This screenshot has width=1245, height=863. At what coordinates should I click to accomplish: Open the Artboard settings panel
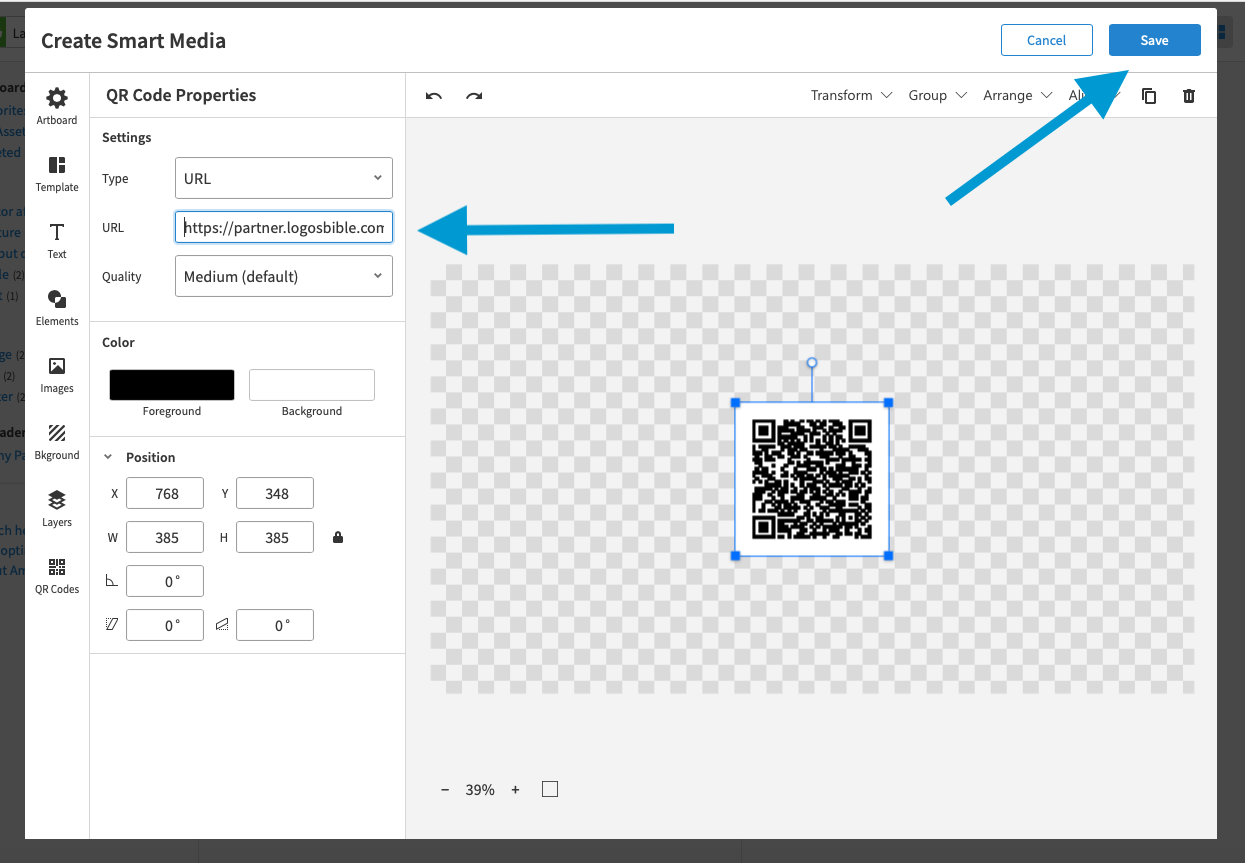pyautogui.click(x=57, y=106)
